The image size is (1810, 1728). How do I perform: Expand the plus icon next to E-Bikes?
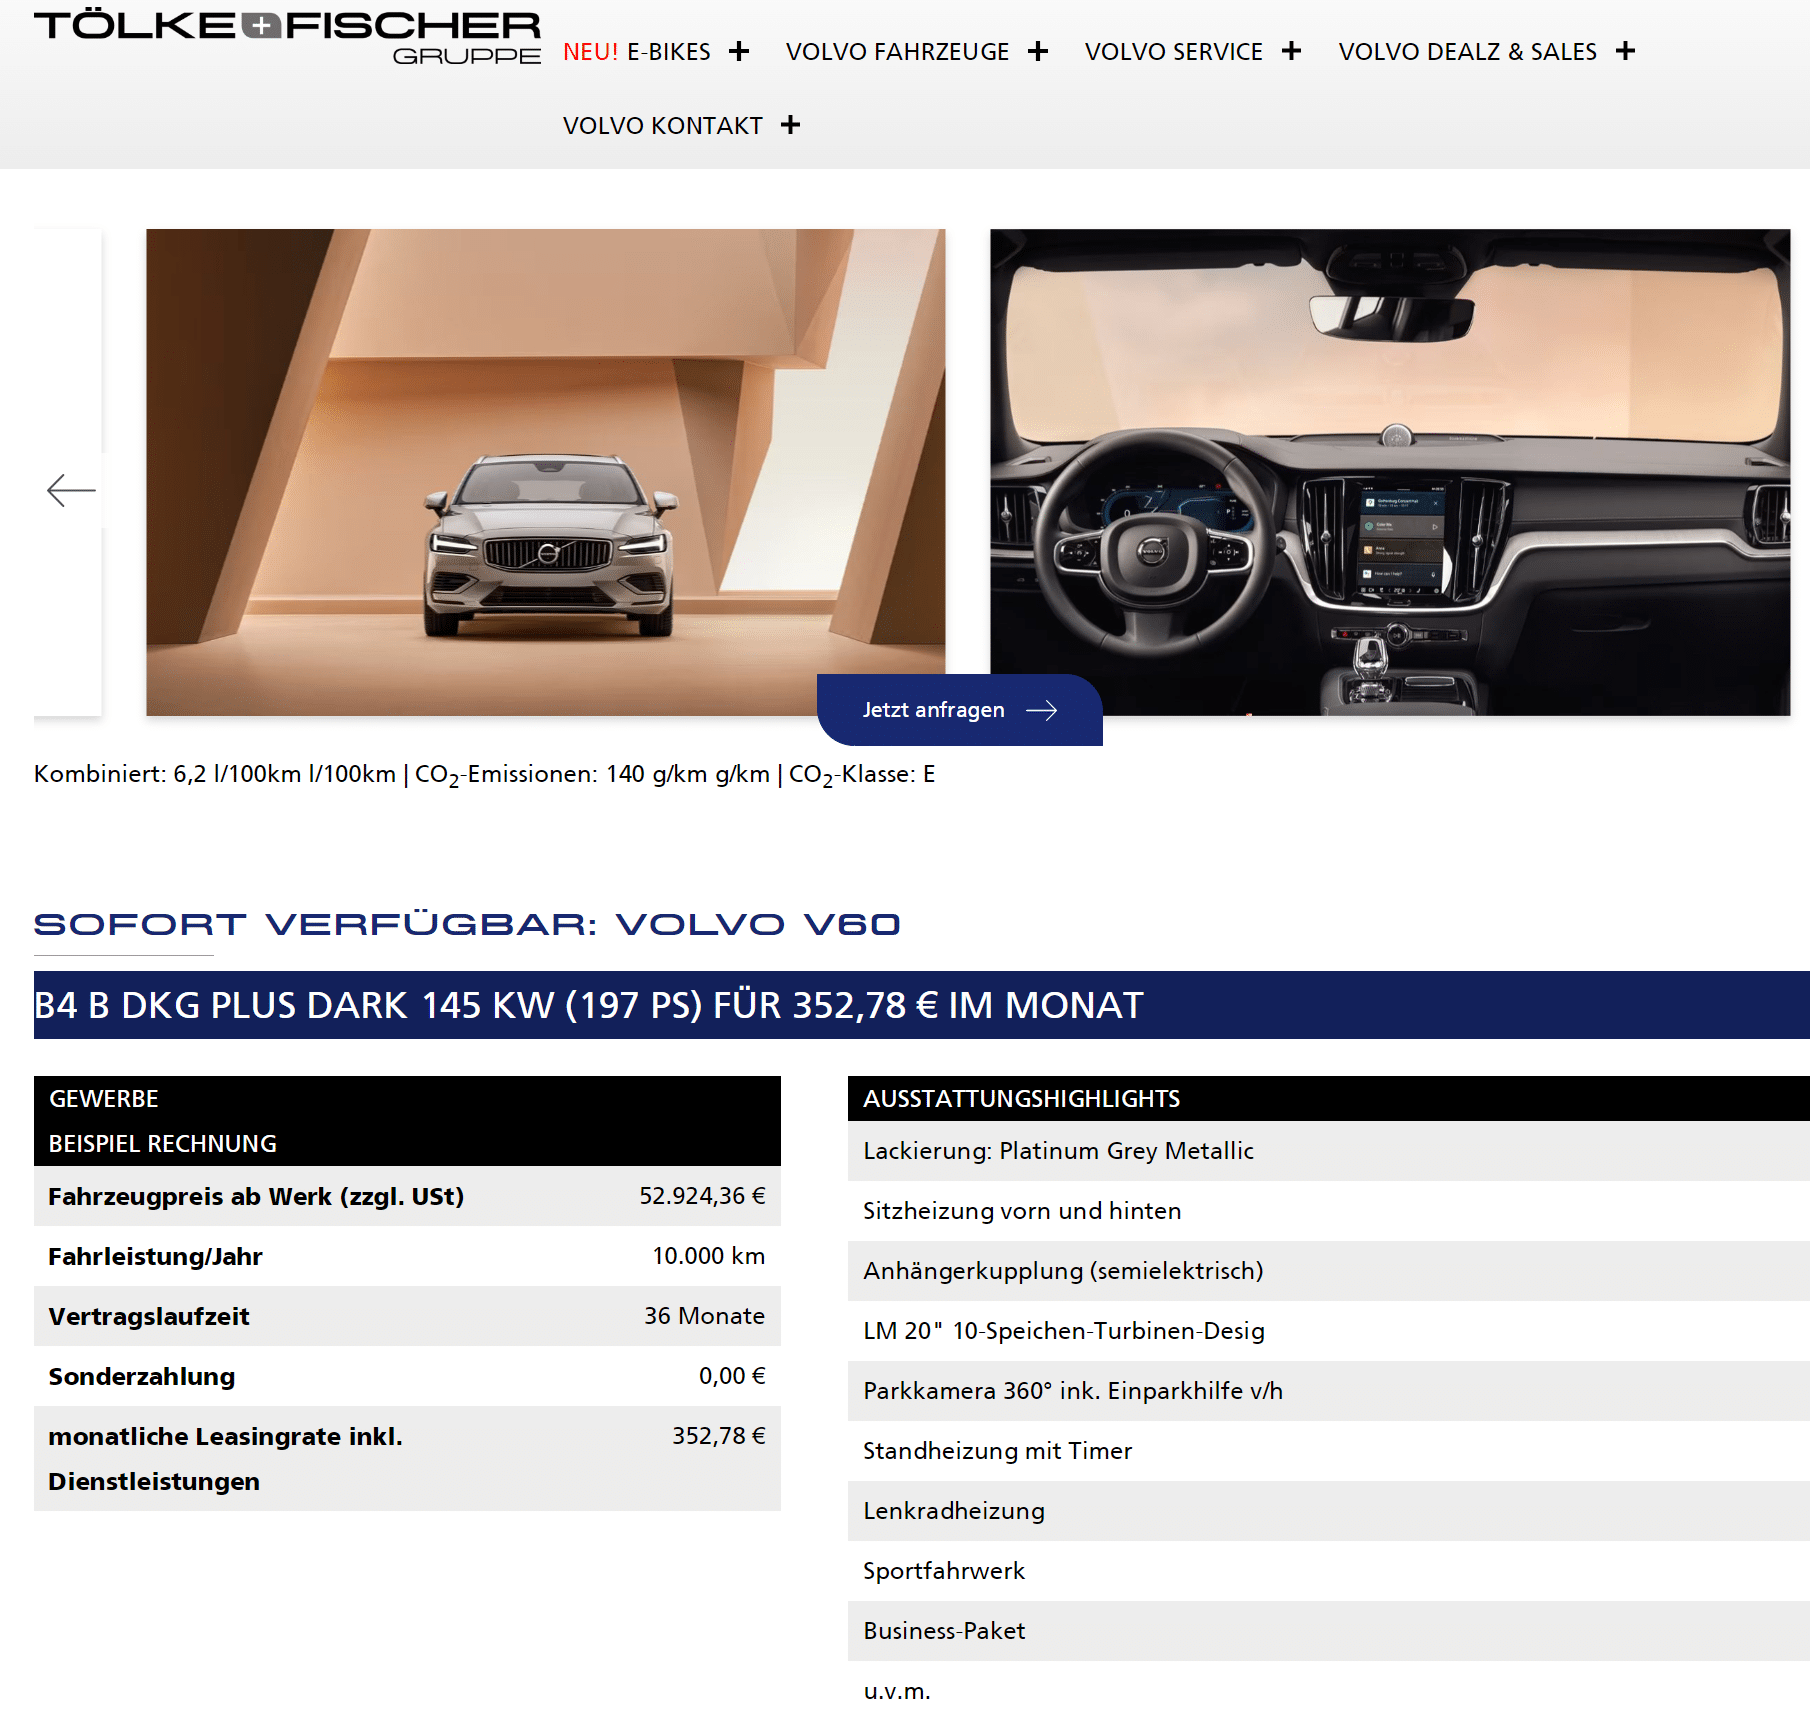739,51
